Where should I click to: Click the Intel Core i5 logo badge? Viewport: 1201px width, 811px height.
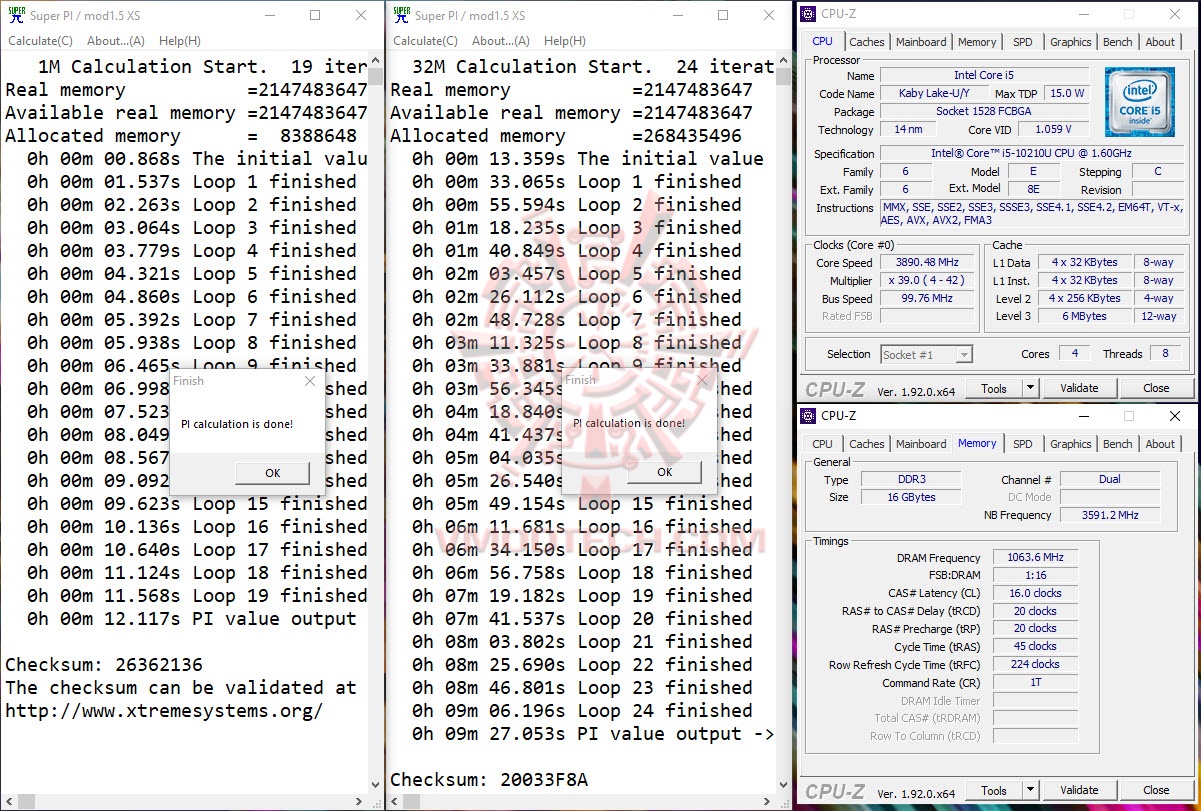coord(1140,102)
